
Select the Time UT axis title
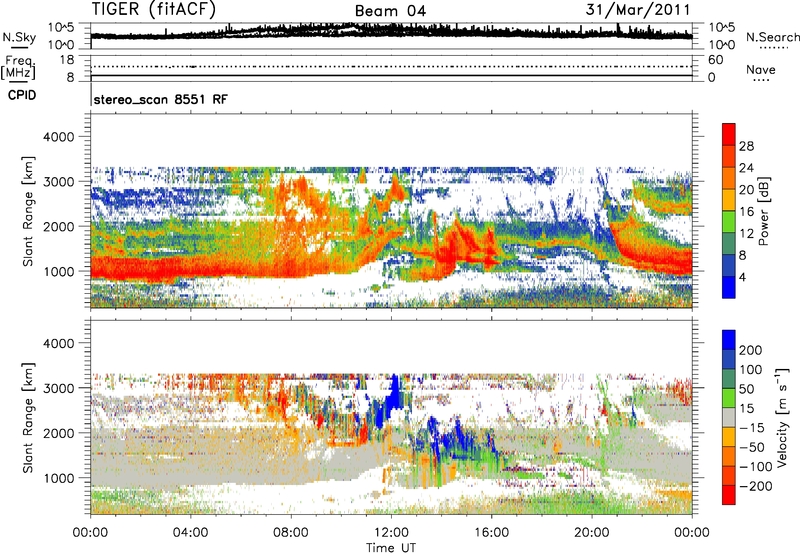pos(391,548)
